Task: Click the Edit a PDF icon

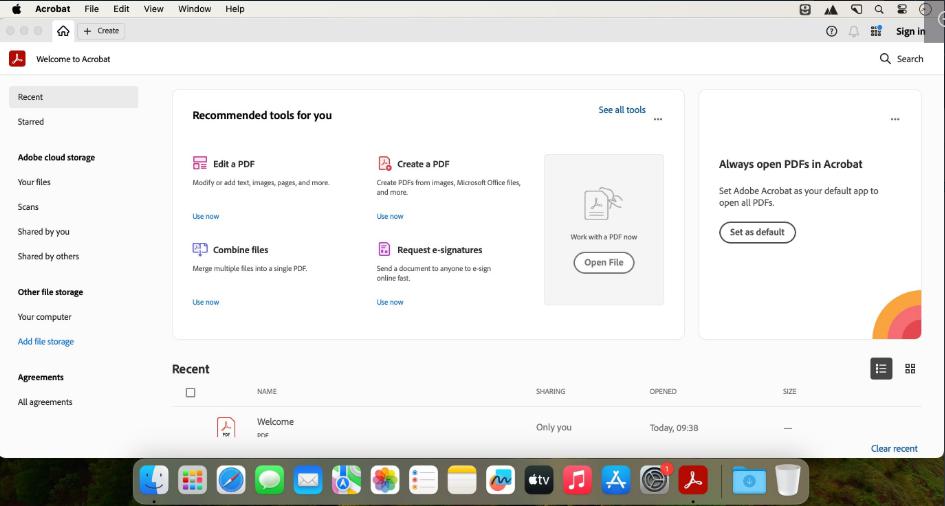Action: [x=199, y=163]
